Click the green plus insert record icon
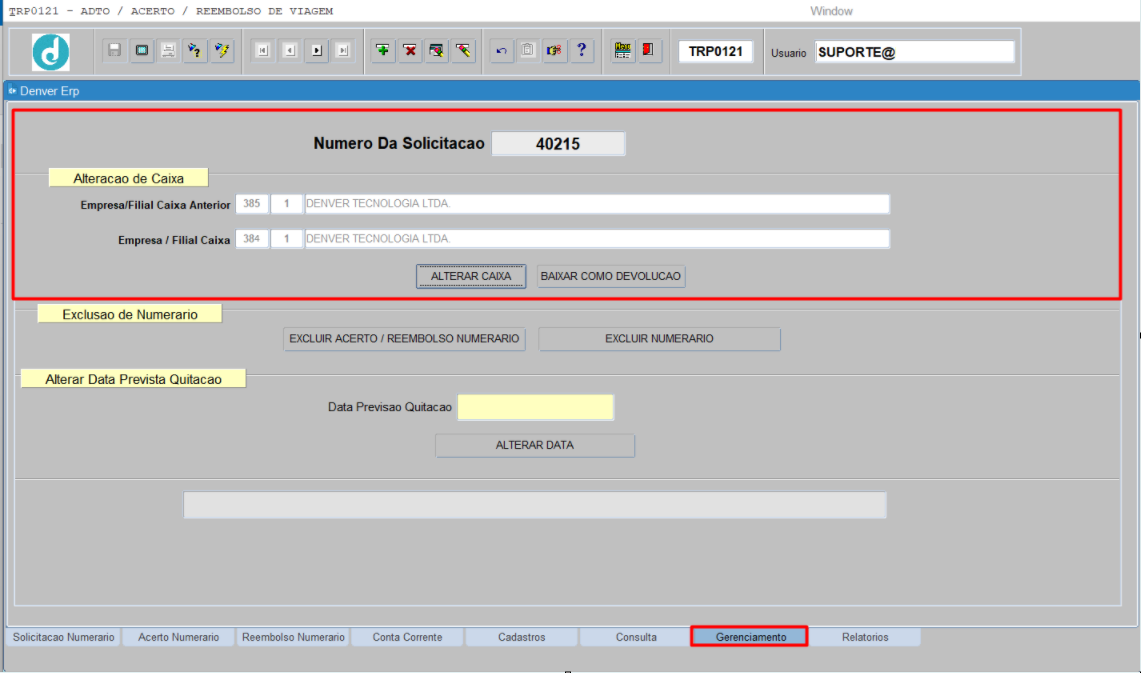This screenshot has width=1141, height=673. 382,50
